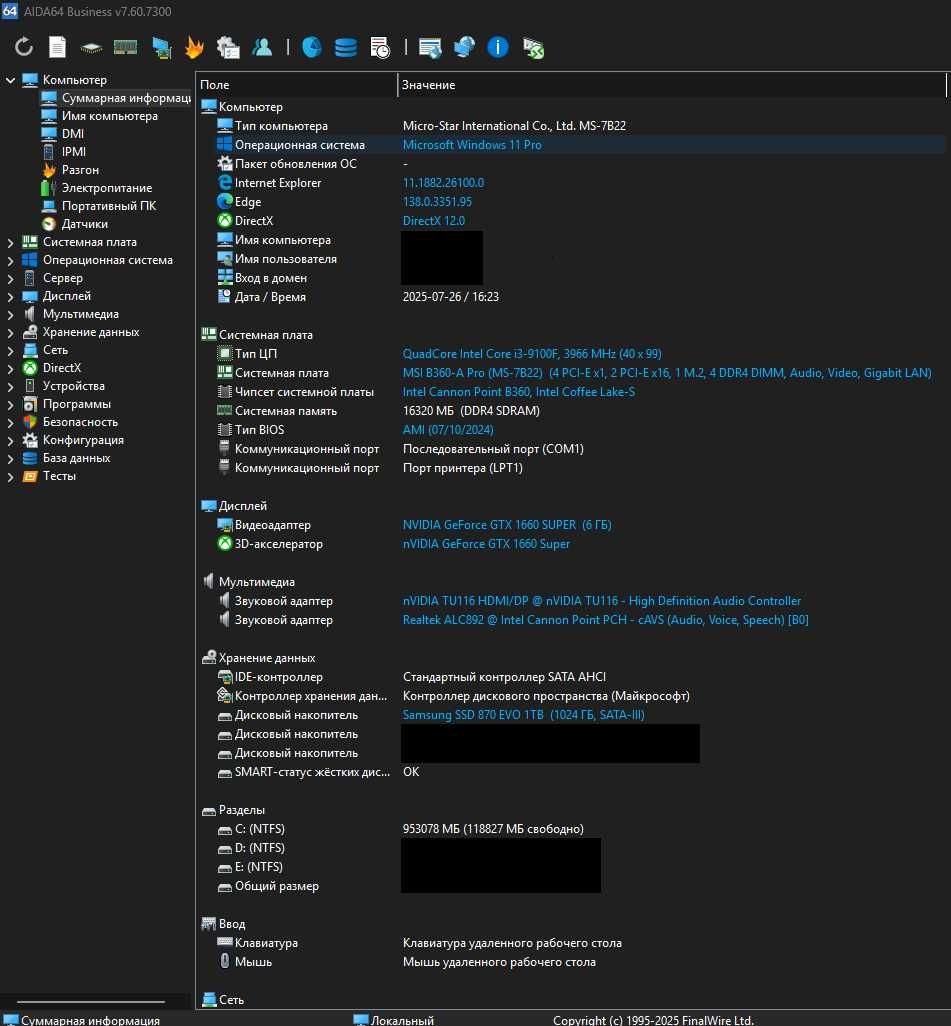
Task: Open the DMI tree item
Action: point(73,133)
